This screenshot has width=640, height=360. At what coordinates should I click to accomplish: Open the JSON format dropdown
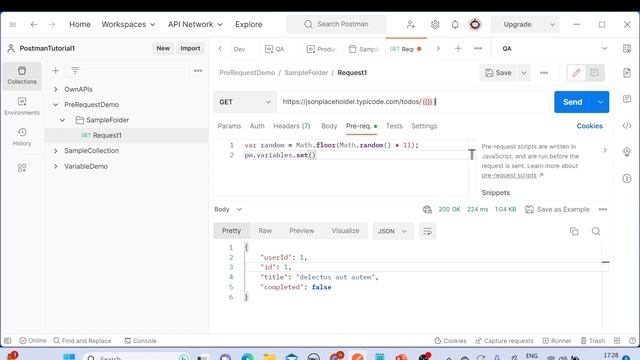(393, 231)
